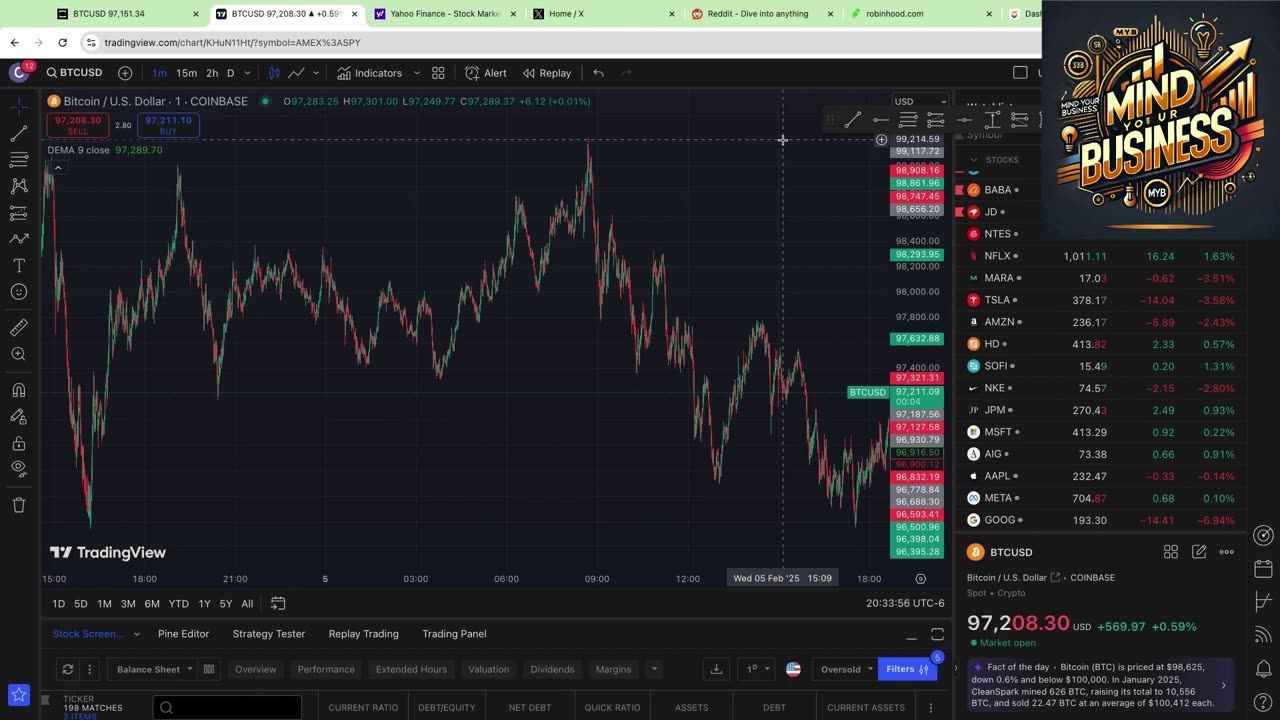Select the Zoom In tool
The width and height of the screenshot is (1280, 720).
(x=18, y=354)
